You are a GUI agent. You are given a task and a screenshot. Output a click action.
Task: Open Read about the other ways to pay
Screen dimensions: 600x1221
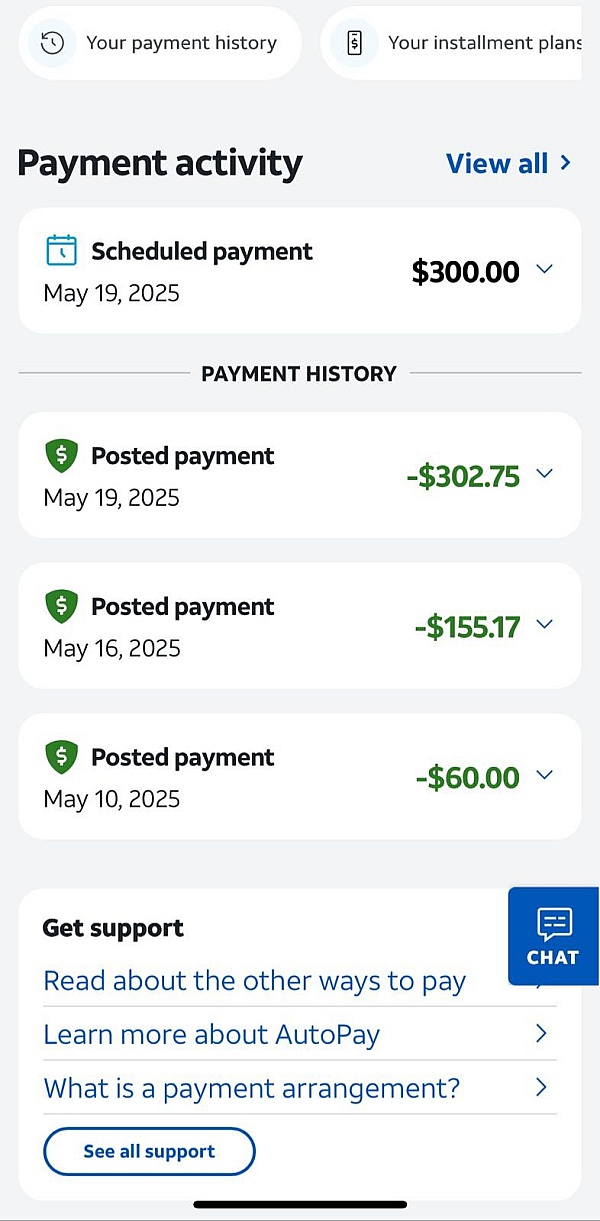(x=255, y=981)
